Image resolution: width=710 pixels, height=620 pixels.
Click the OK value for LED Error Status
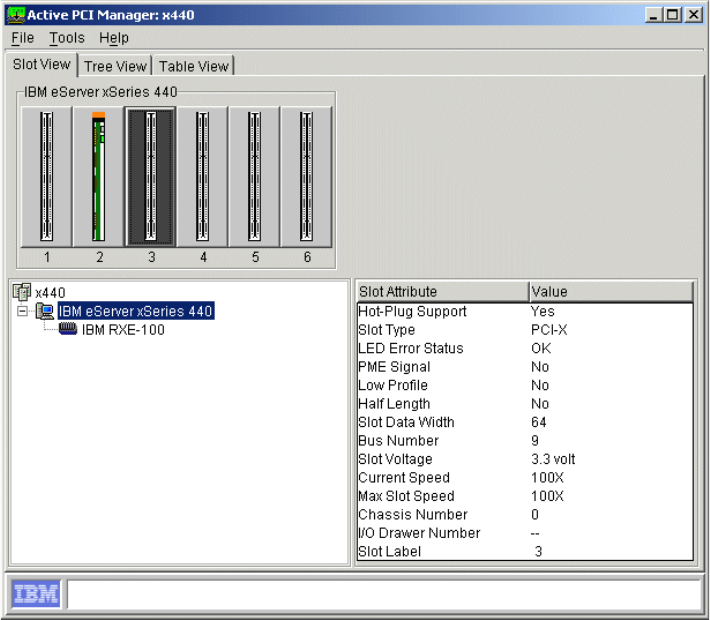tap(541, 348)
